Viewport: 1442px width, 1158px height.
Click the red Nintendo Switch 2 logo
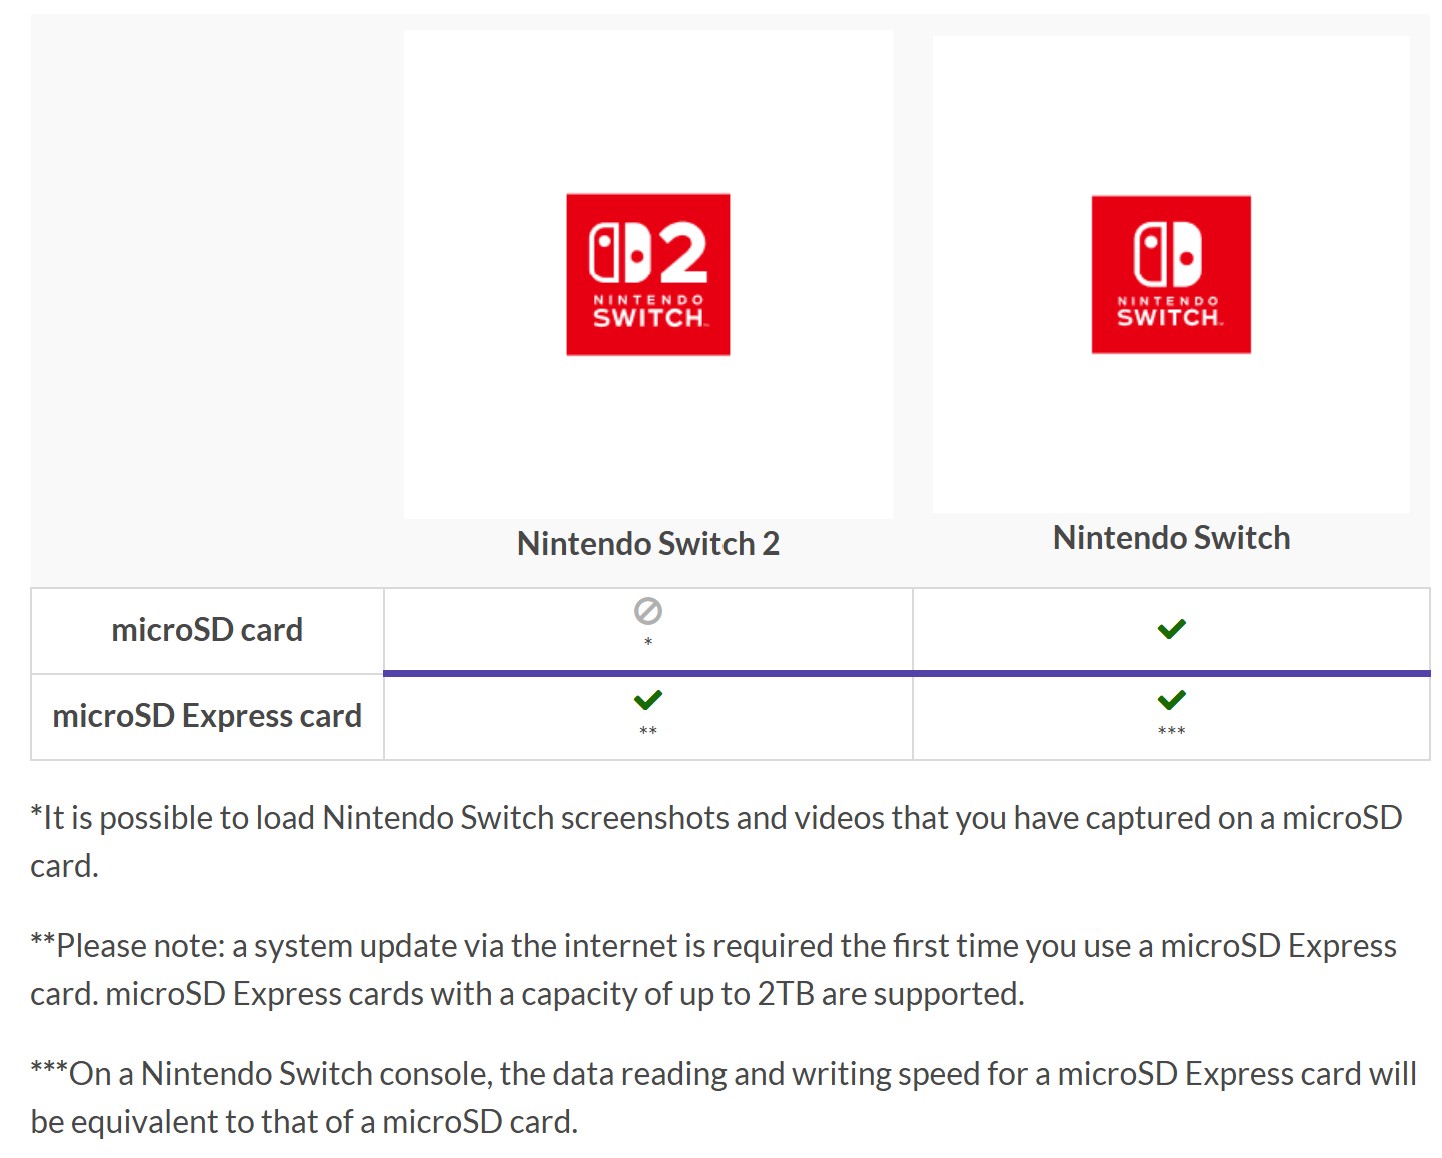coord(648,274)
